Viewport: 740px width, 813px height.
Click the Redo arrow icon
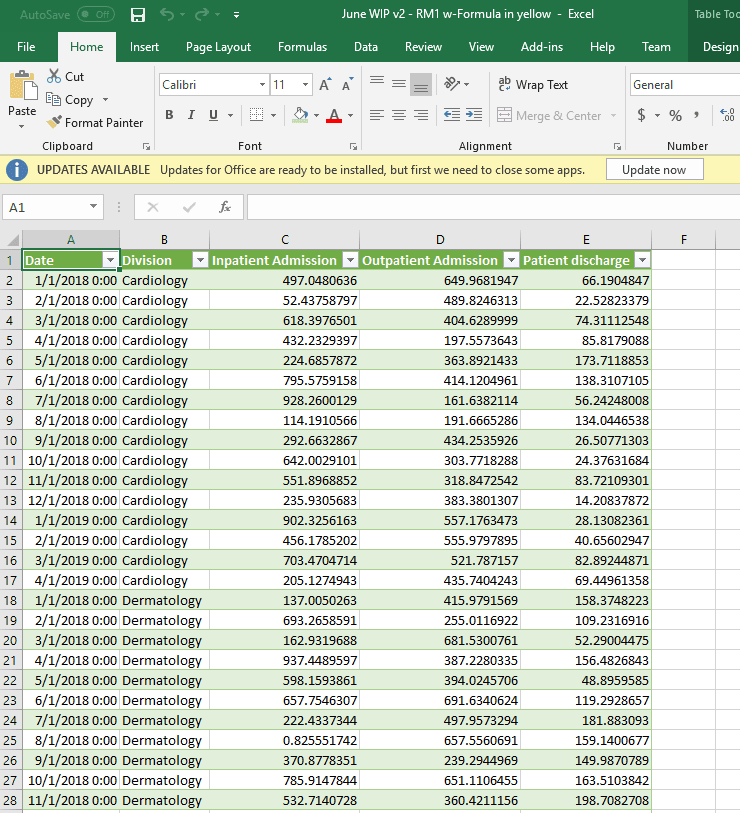202,15
